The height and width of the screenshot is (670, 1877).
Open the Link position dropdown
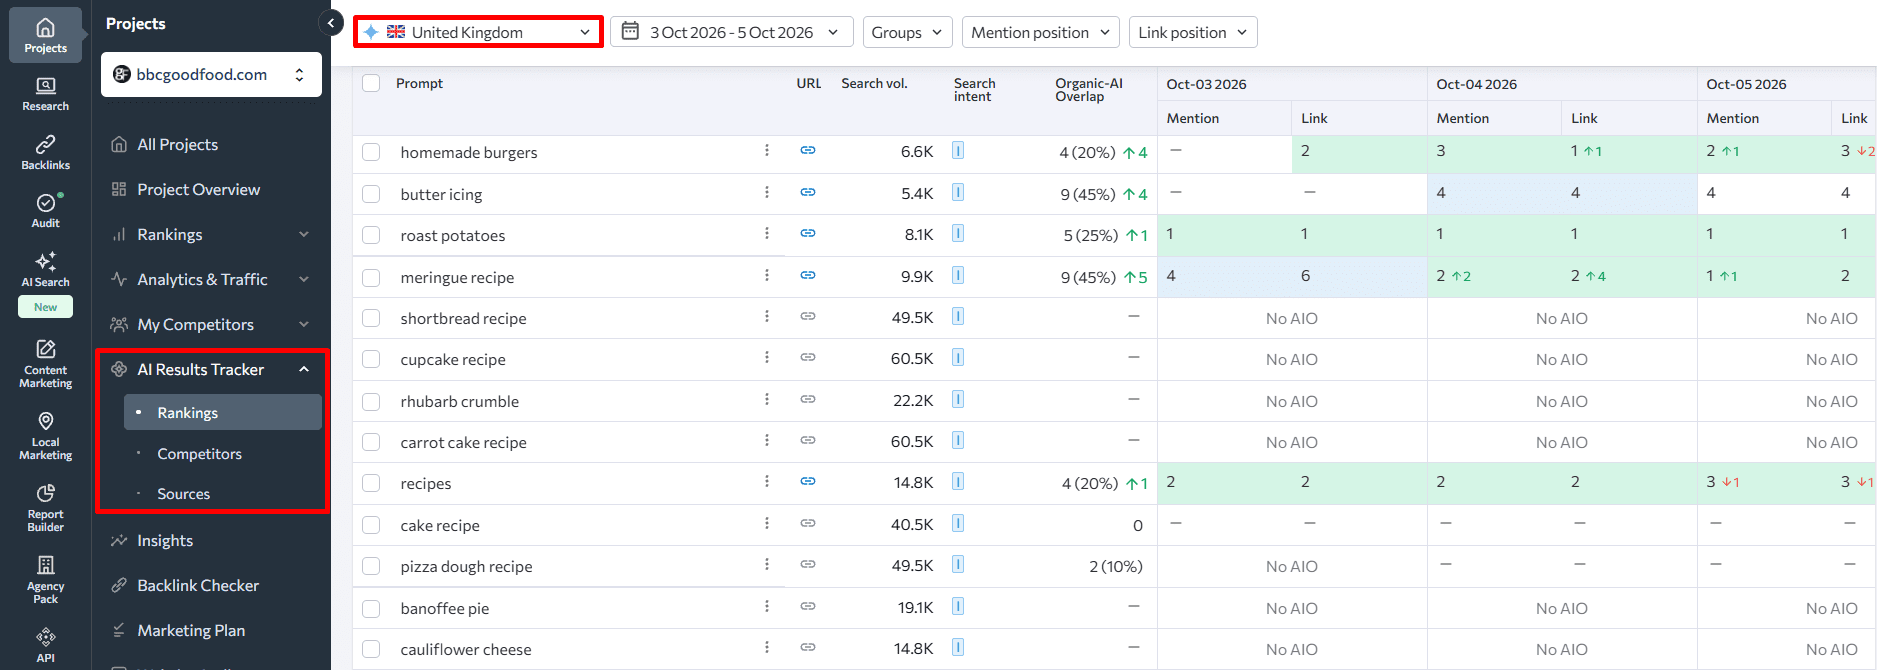pos(1192,32)
